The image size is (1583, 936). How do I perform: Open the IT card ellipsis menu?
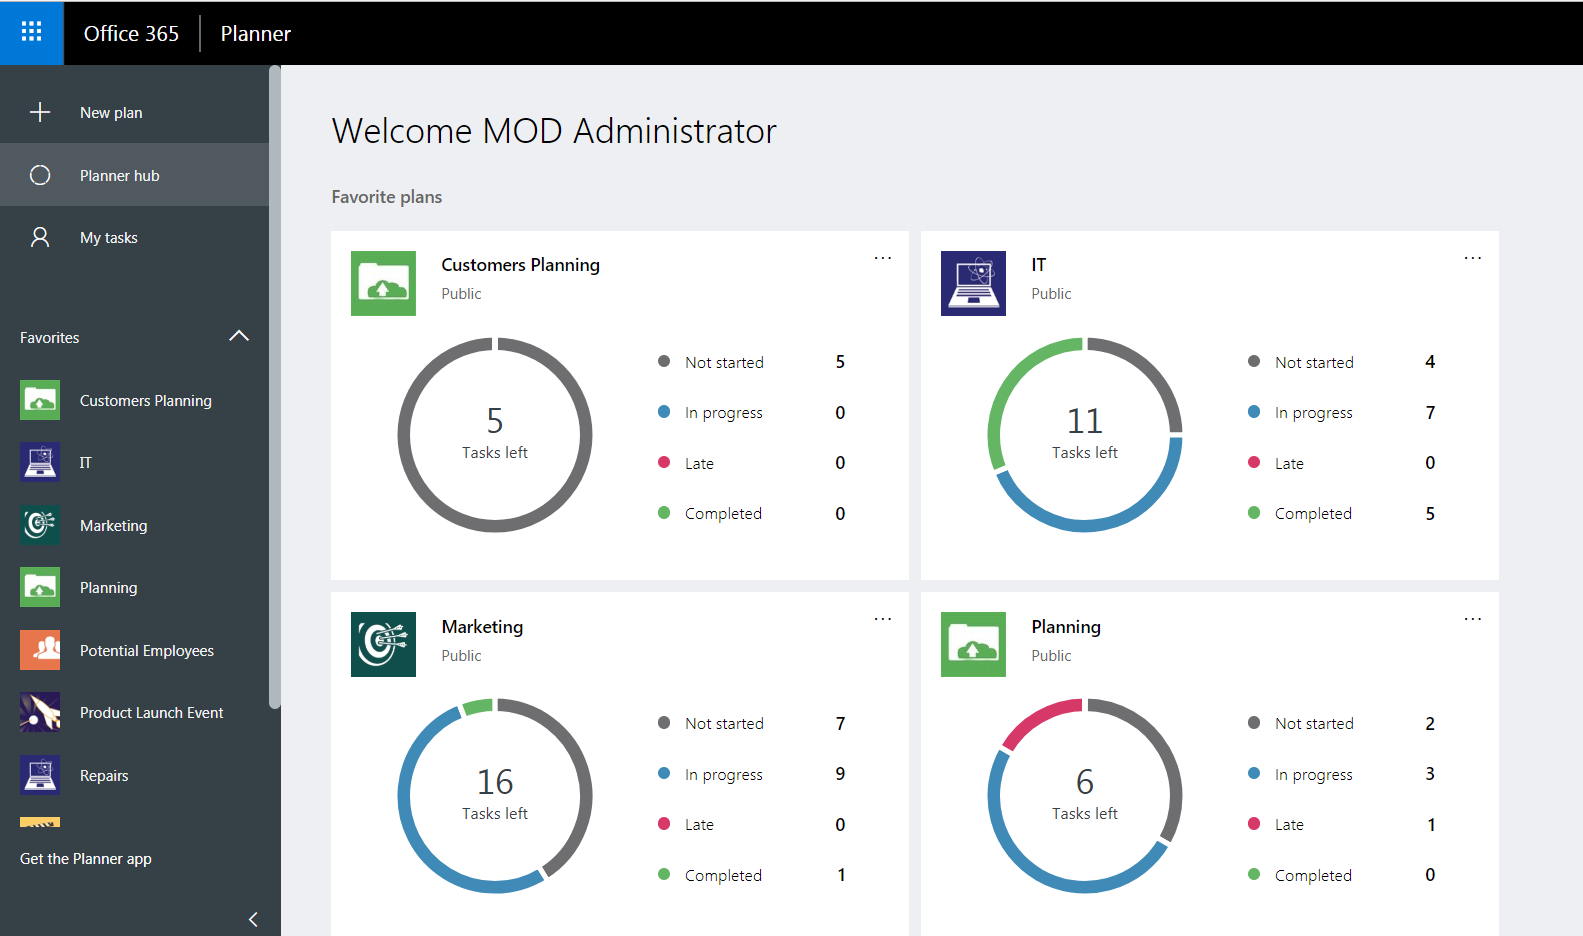point(1472,258)
